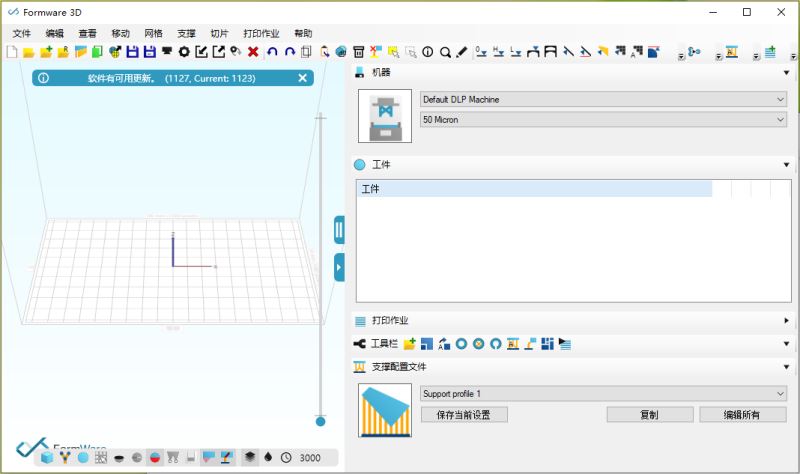Open the 帮助 menu
Image resolution: width=800 pixels, height=474 pixels.
click(303, 33)
